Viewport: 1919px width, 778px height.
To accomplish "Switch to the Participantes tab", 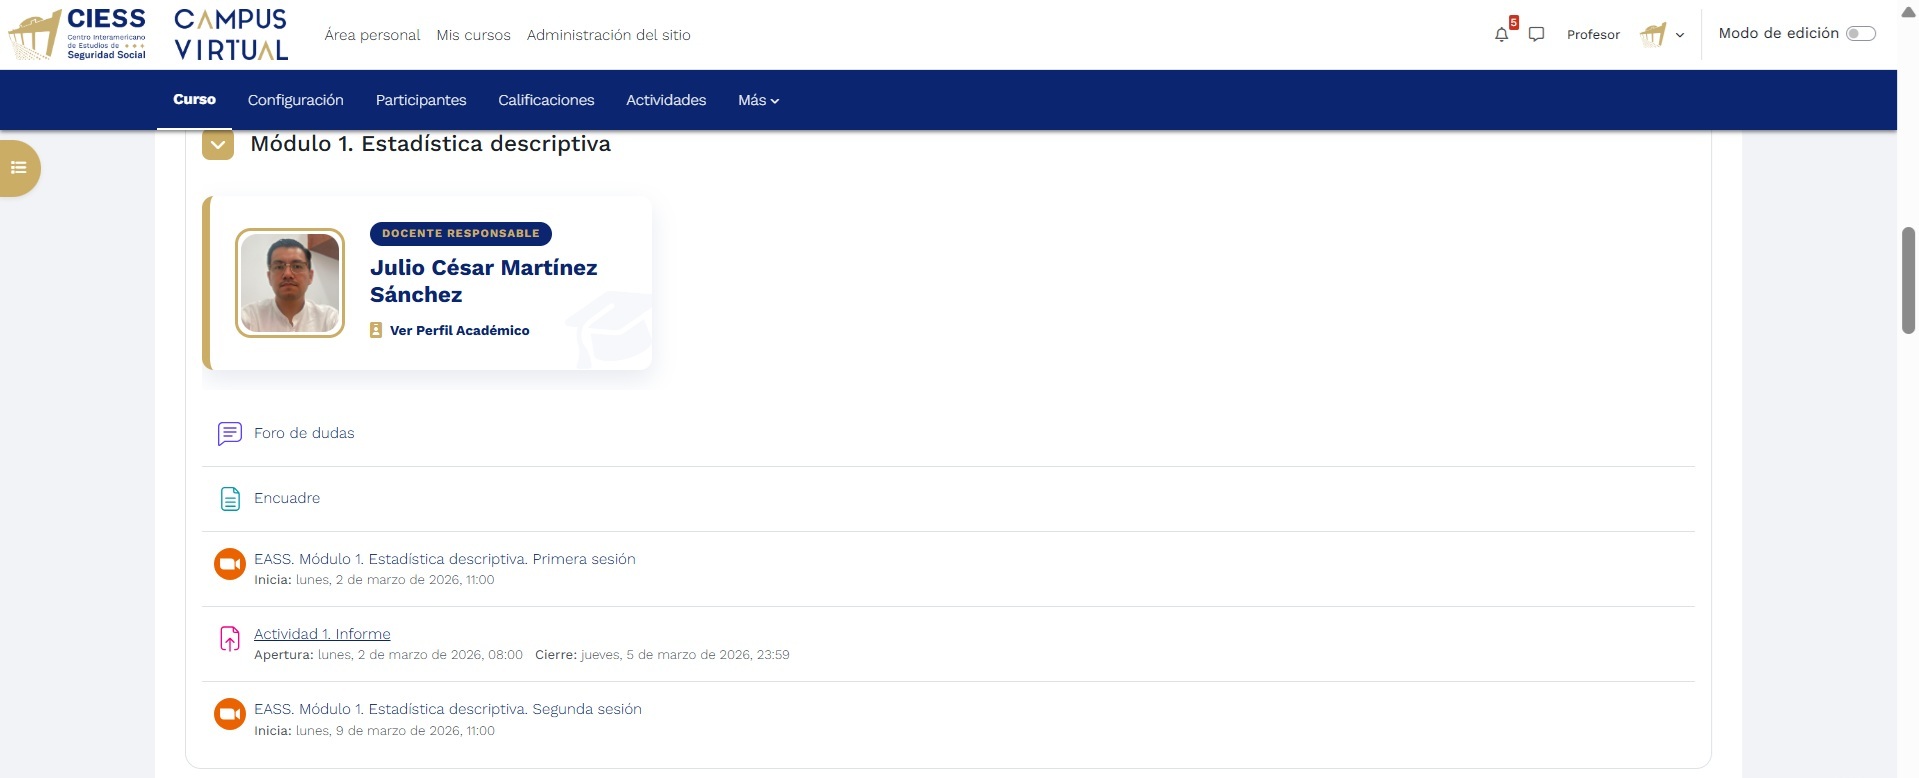I will (421, 100).
